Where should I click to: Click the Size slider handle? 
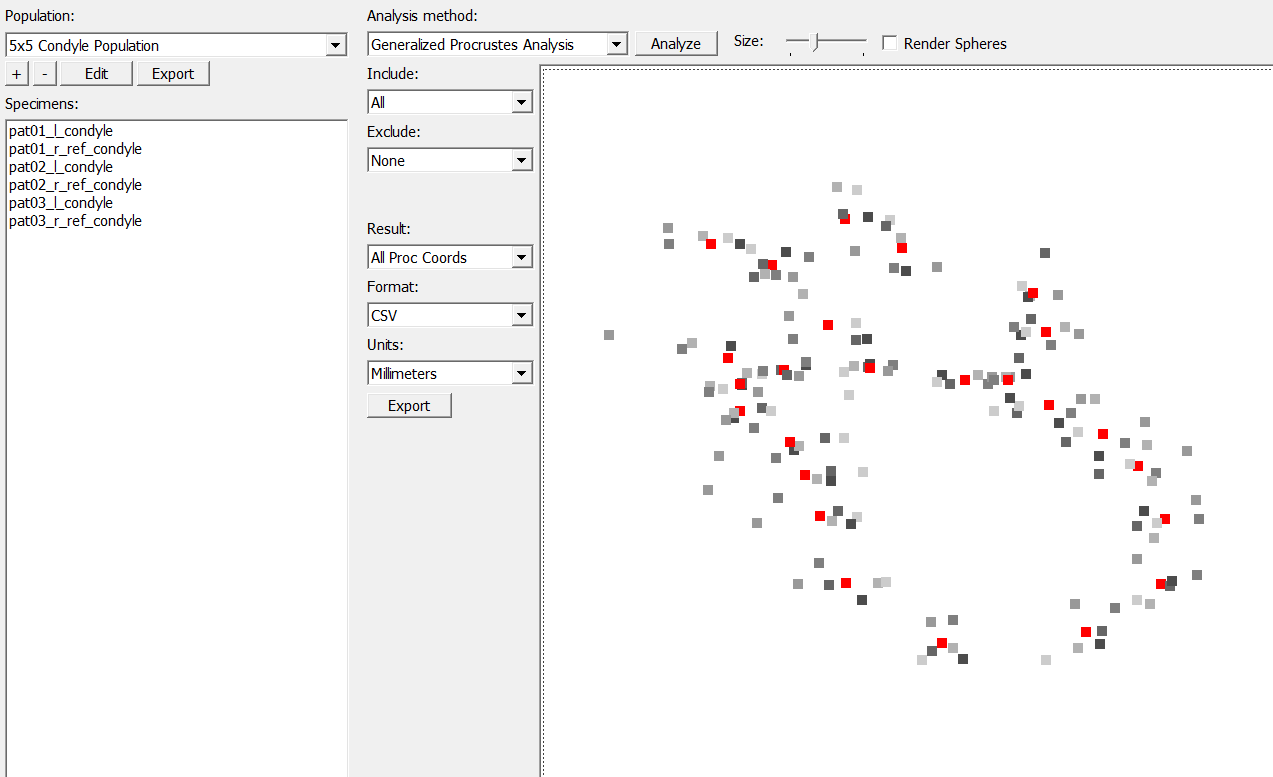(x=816, y=42)
